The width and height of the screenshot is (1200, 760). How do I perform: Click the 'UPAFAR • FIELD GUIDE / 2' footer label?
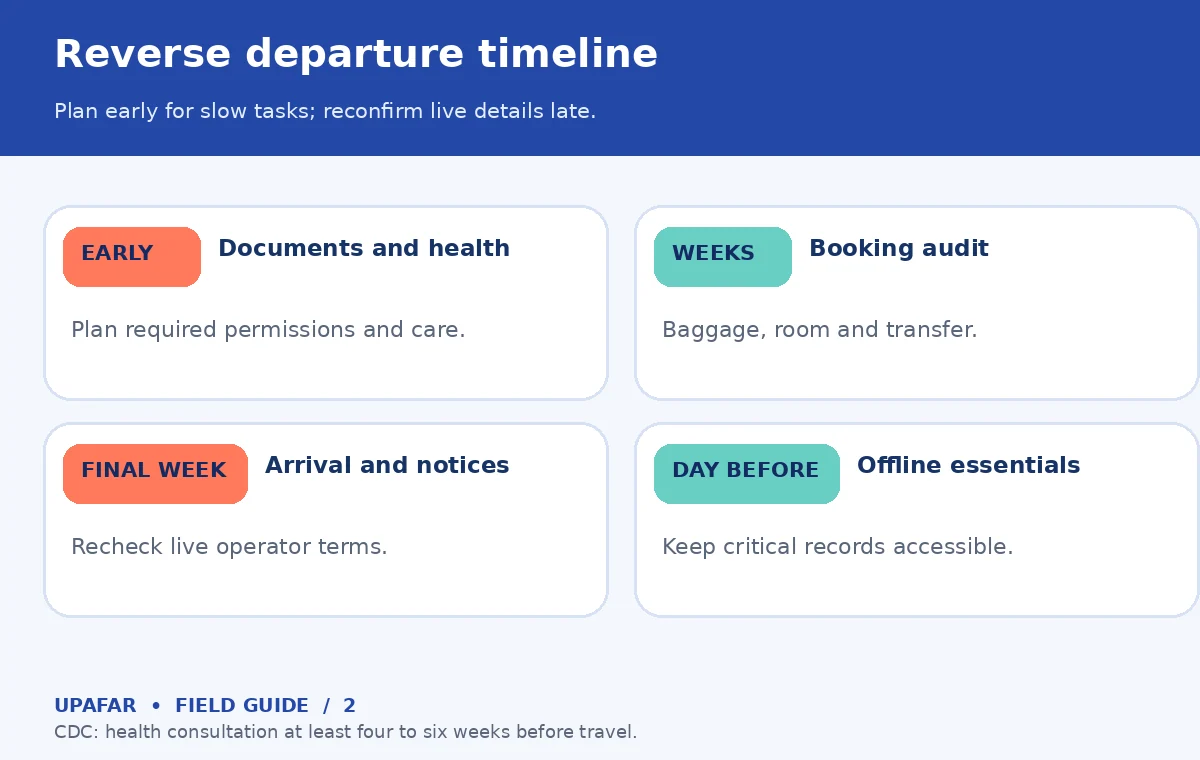[x=205, y=706]
